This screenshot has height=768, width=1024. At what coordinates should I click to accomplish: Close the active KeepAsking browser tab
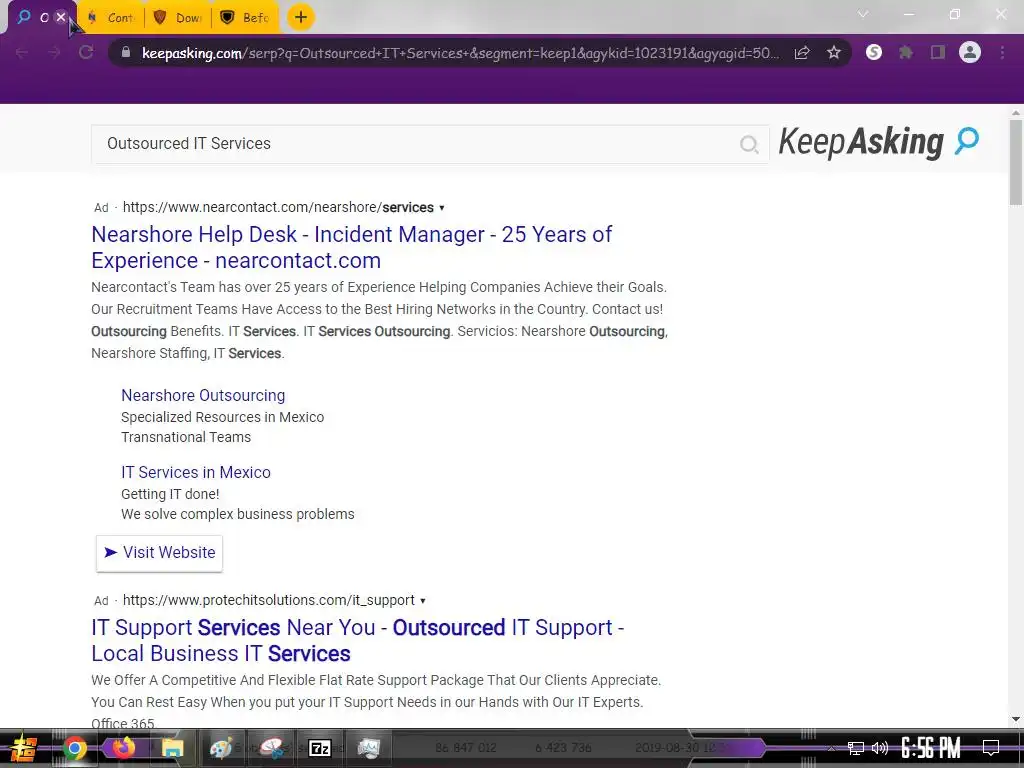pyautogui.click(x=61, y=17)
